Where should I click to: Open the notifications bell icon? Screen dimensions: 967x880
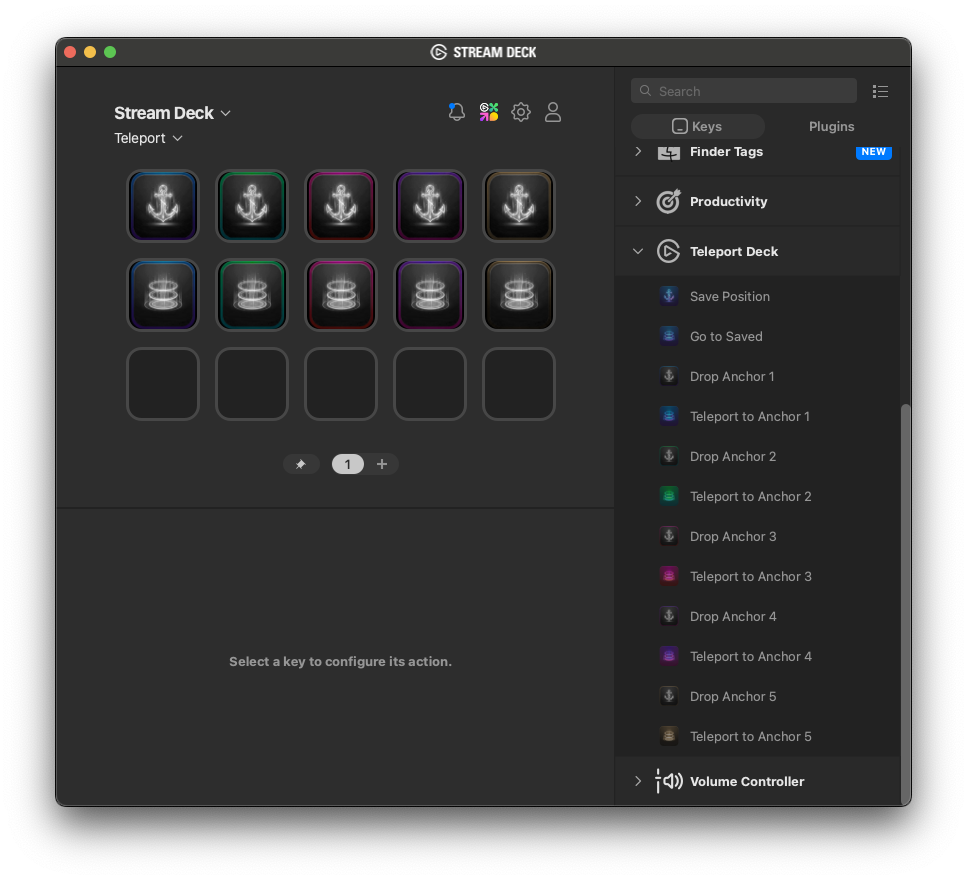[457, 112]
